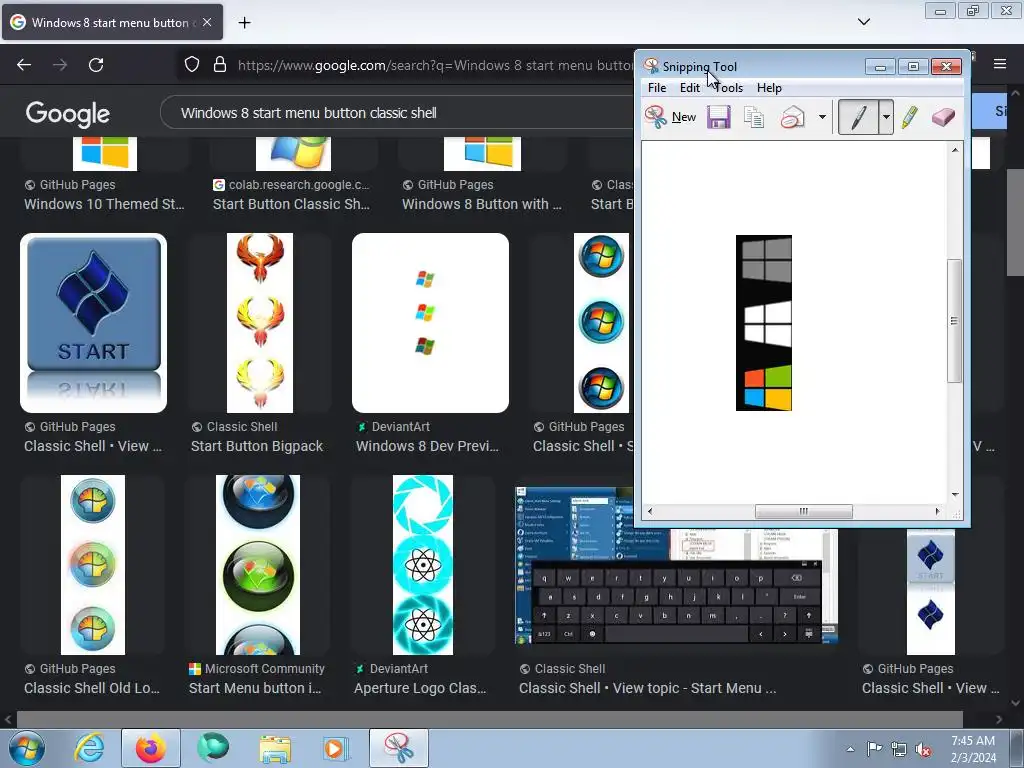Click the Start Button Classic Sh... link
1024x768 pixels.
coord(291,204)
